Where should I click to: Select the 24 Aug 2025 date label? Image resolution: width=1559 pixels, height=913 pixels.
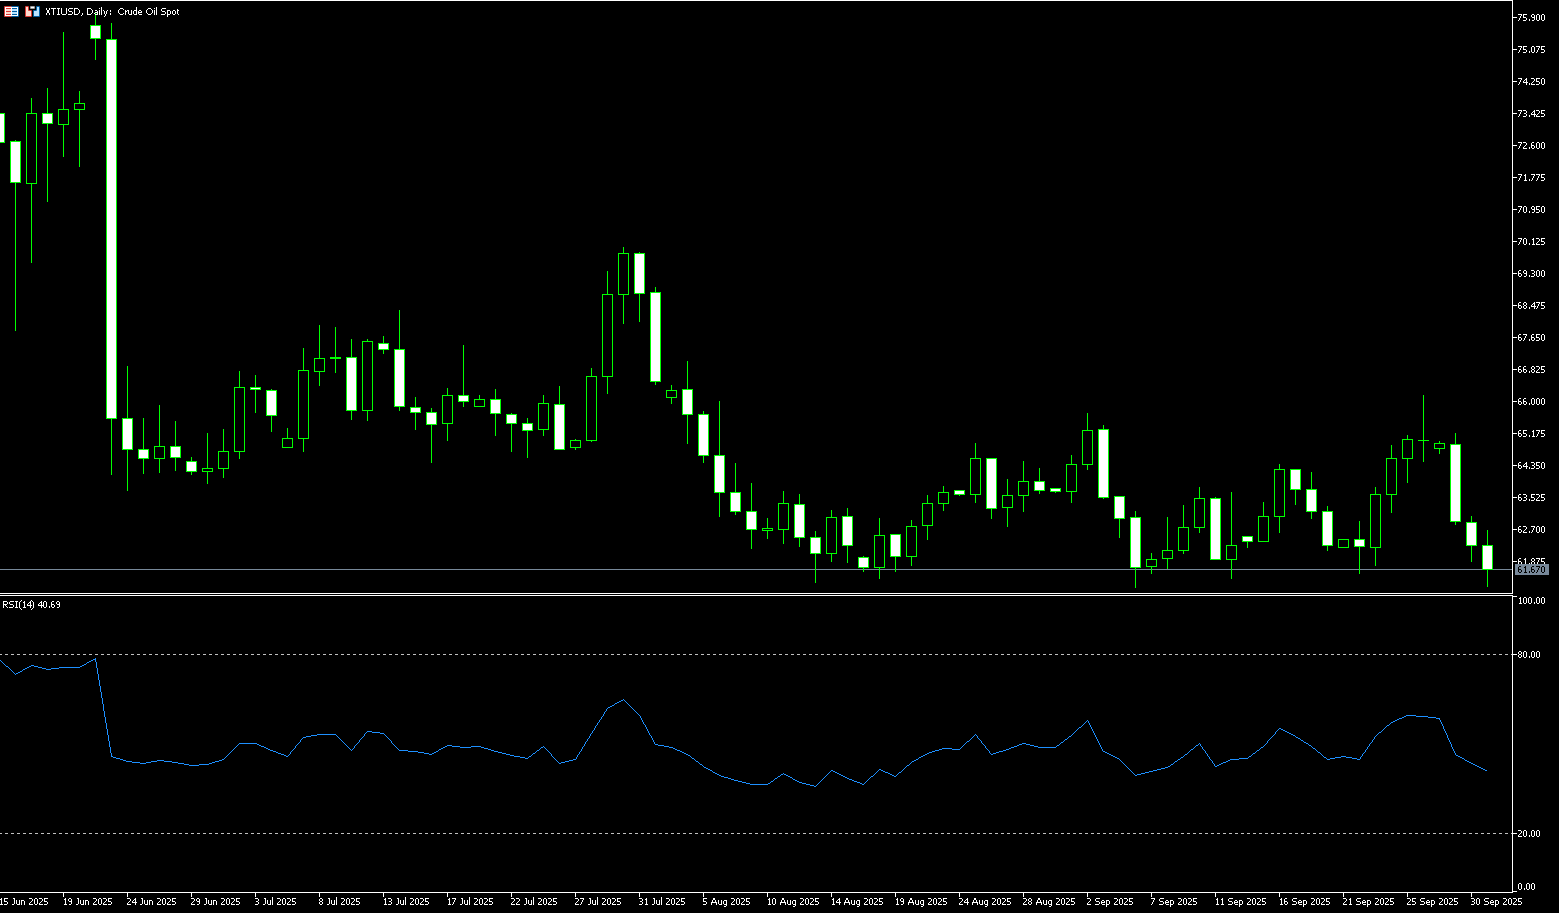tap(983, 902)
